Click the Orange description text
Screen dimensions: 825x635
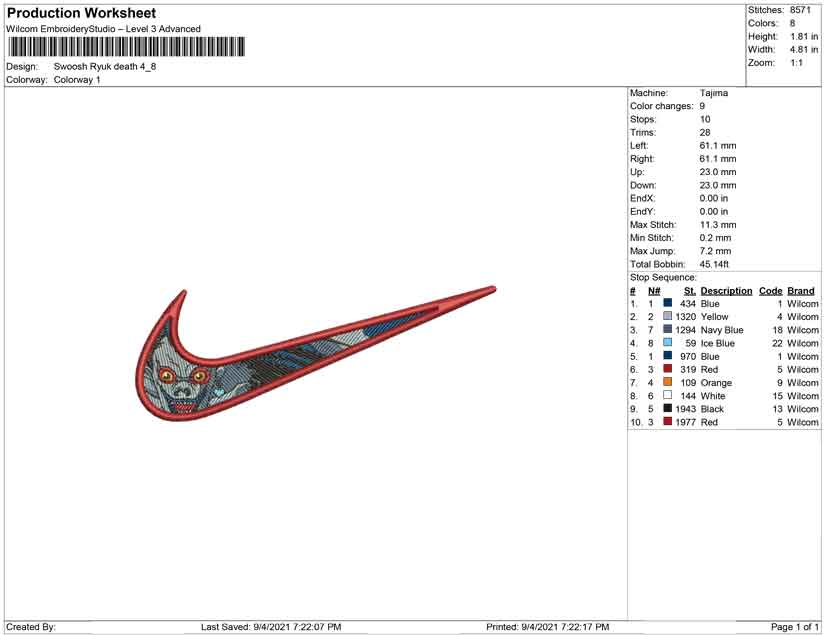[716, 382]
